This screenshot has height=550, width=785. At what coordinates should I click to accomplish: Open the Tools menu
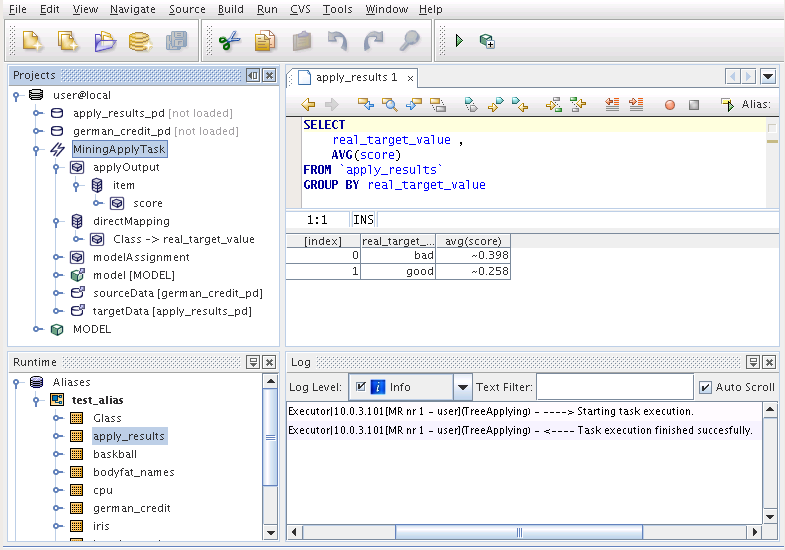(337, 10)
